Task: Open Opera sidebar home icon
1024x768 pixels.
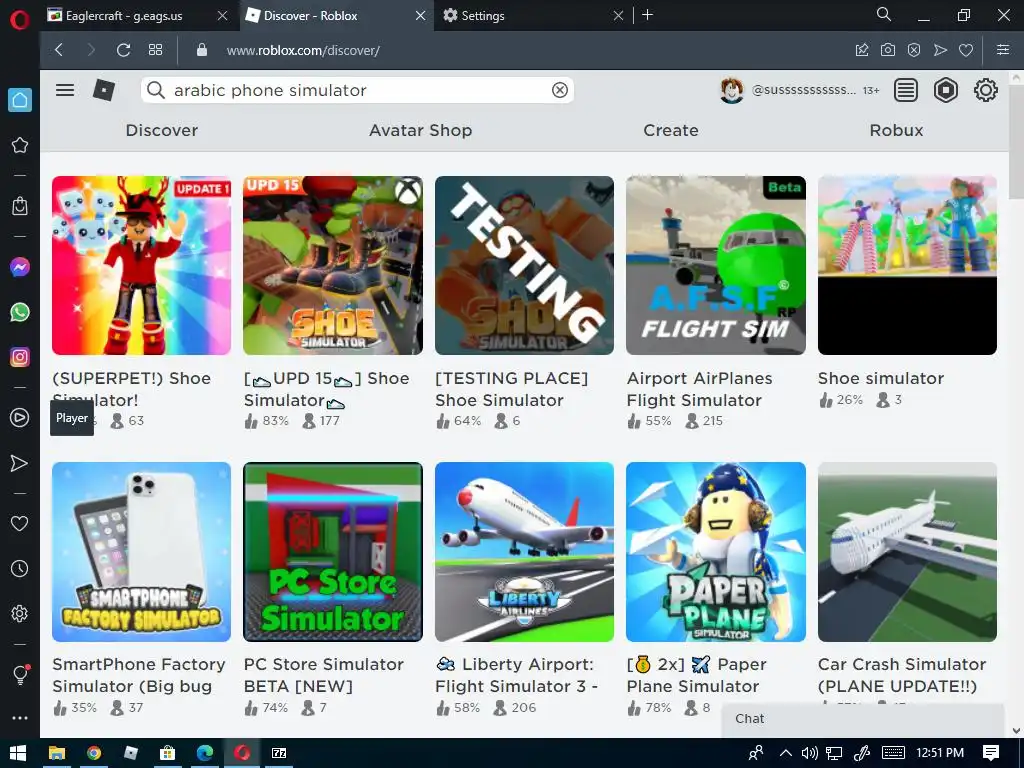Action: pos(20,100)
